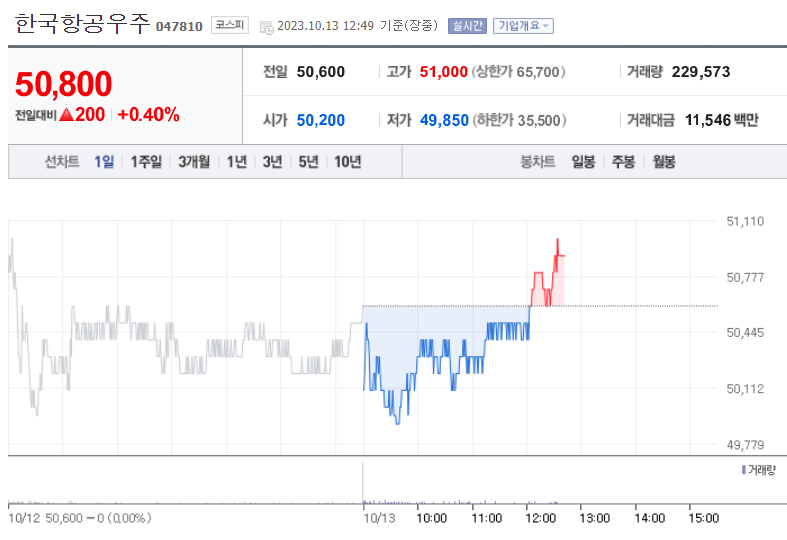Switch to the 3개월 chart period
Screen dimensions: 787x540
point(194,162)
